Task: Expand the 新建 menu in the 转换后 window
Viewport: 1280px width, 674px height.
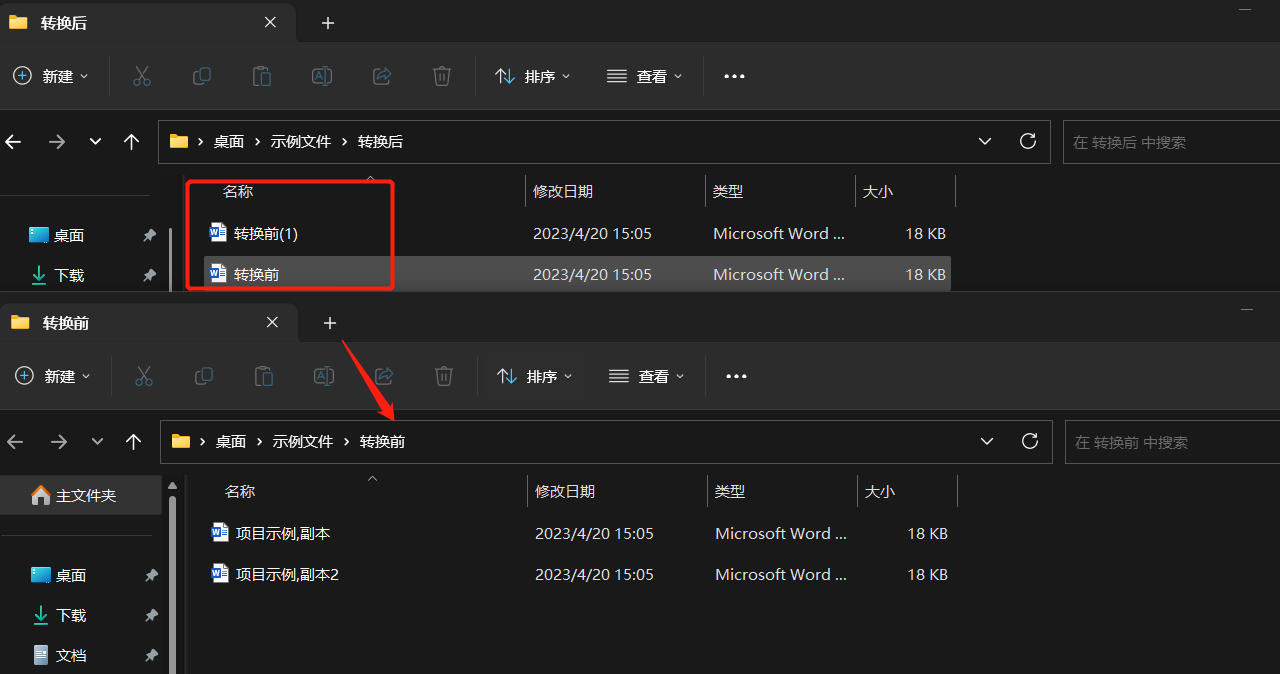Action: coord(51,76)
